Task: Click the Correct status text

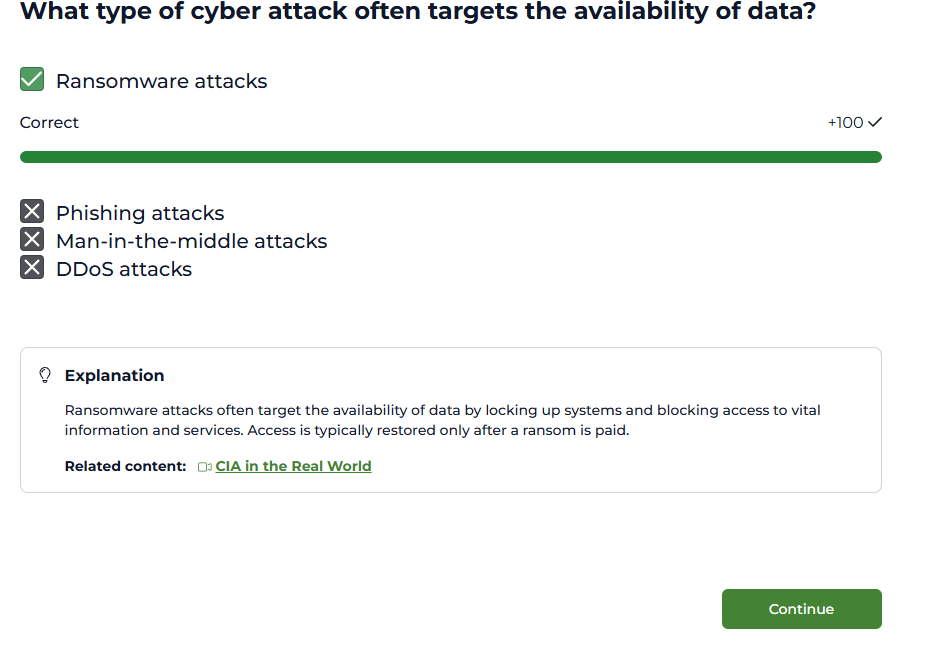Action: coord(49,122)
